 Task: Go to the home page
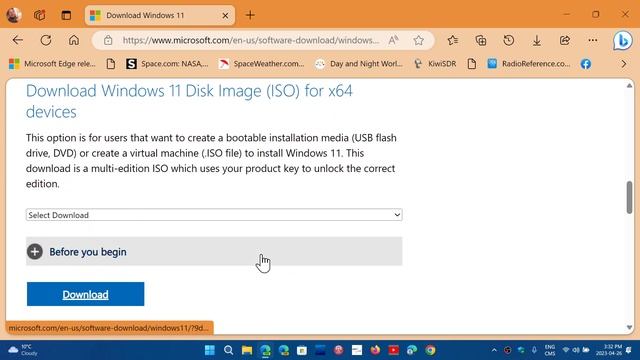coord(74,40)
